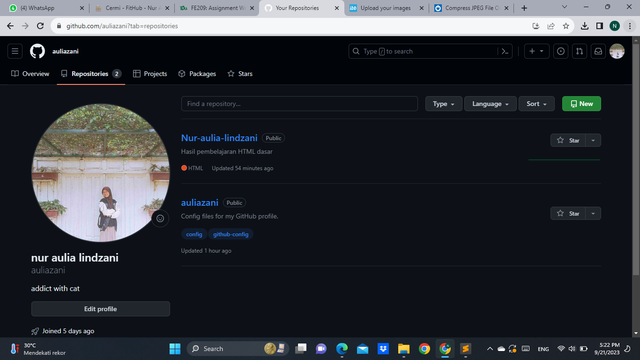Go to GitHub homepage via Octocat logo
Screen dimensions: 640x360
click(x=37, y=51)
